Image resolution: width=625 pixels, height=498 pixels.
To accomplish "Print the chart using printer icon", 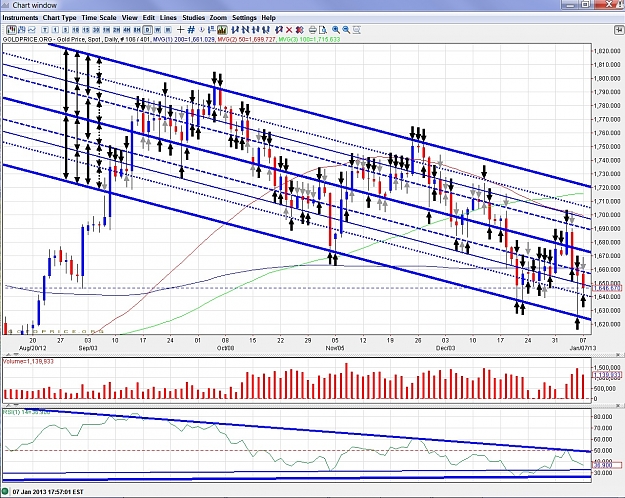I will click(313, 30).
